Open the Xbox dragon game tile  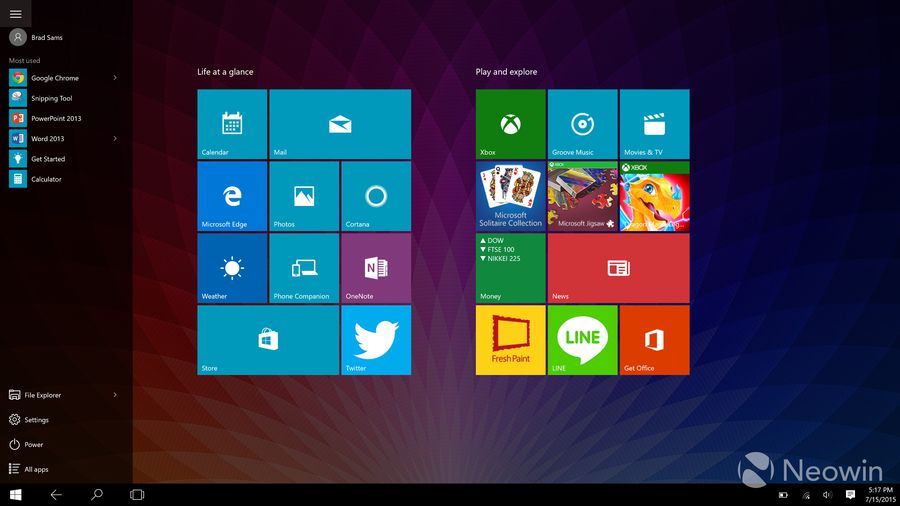pos(654,196)
